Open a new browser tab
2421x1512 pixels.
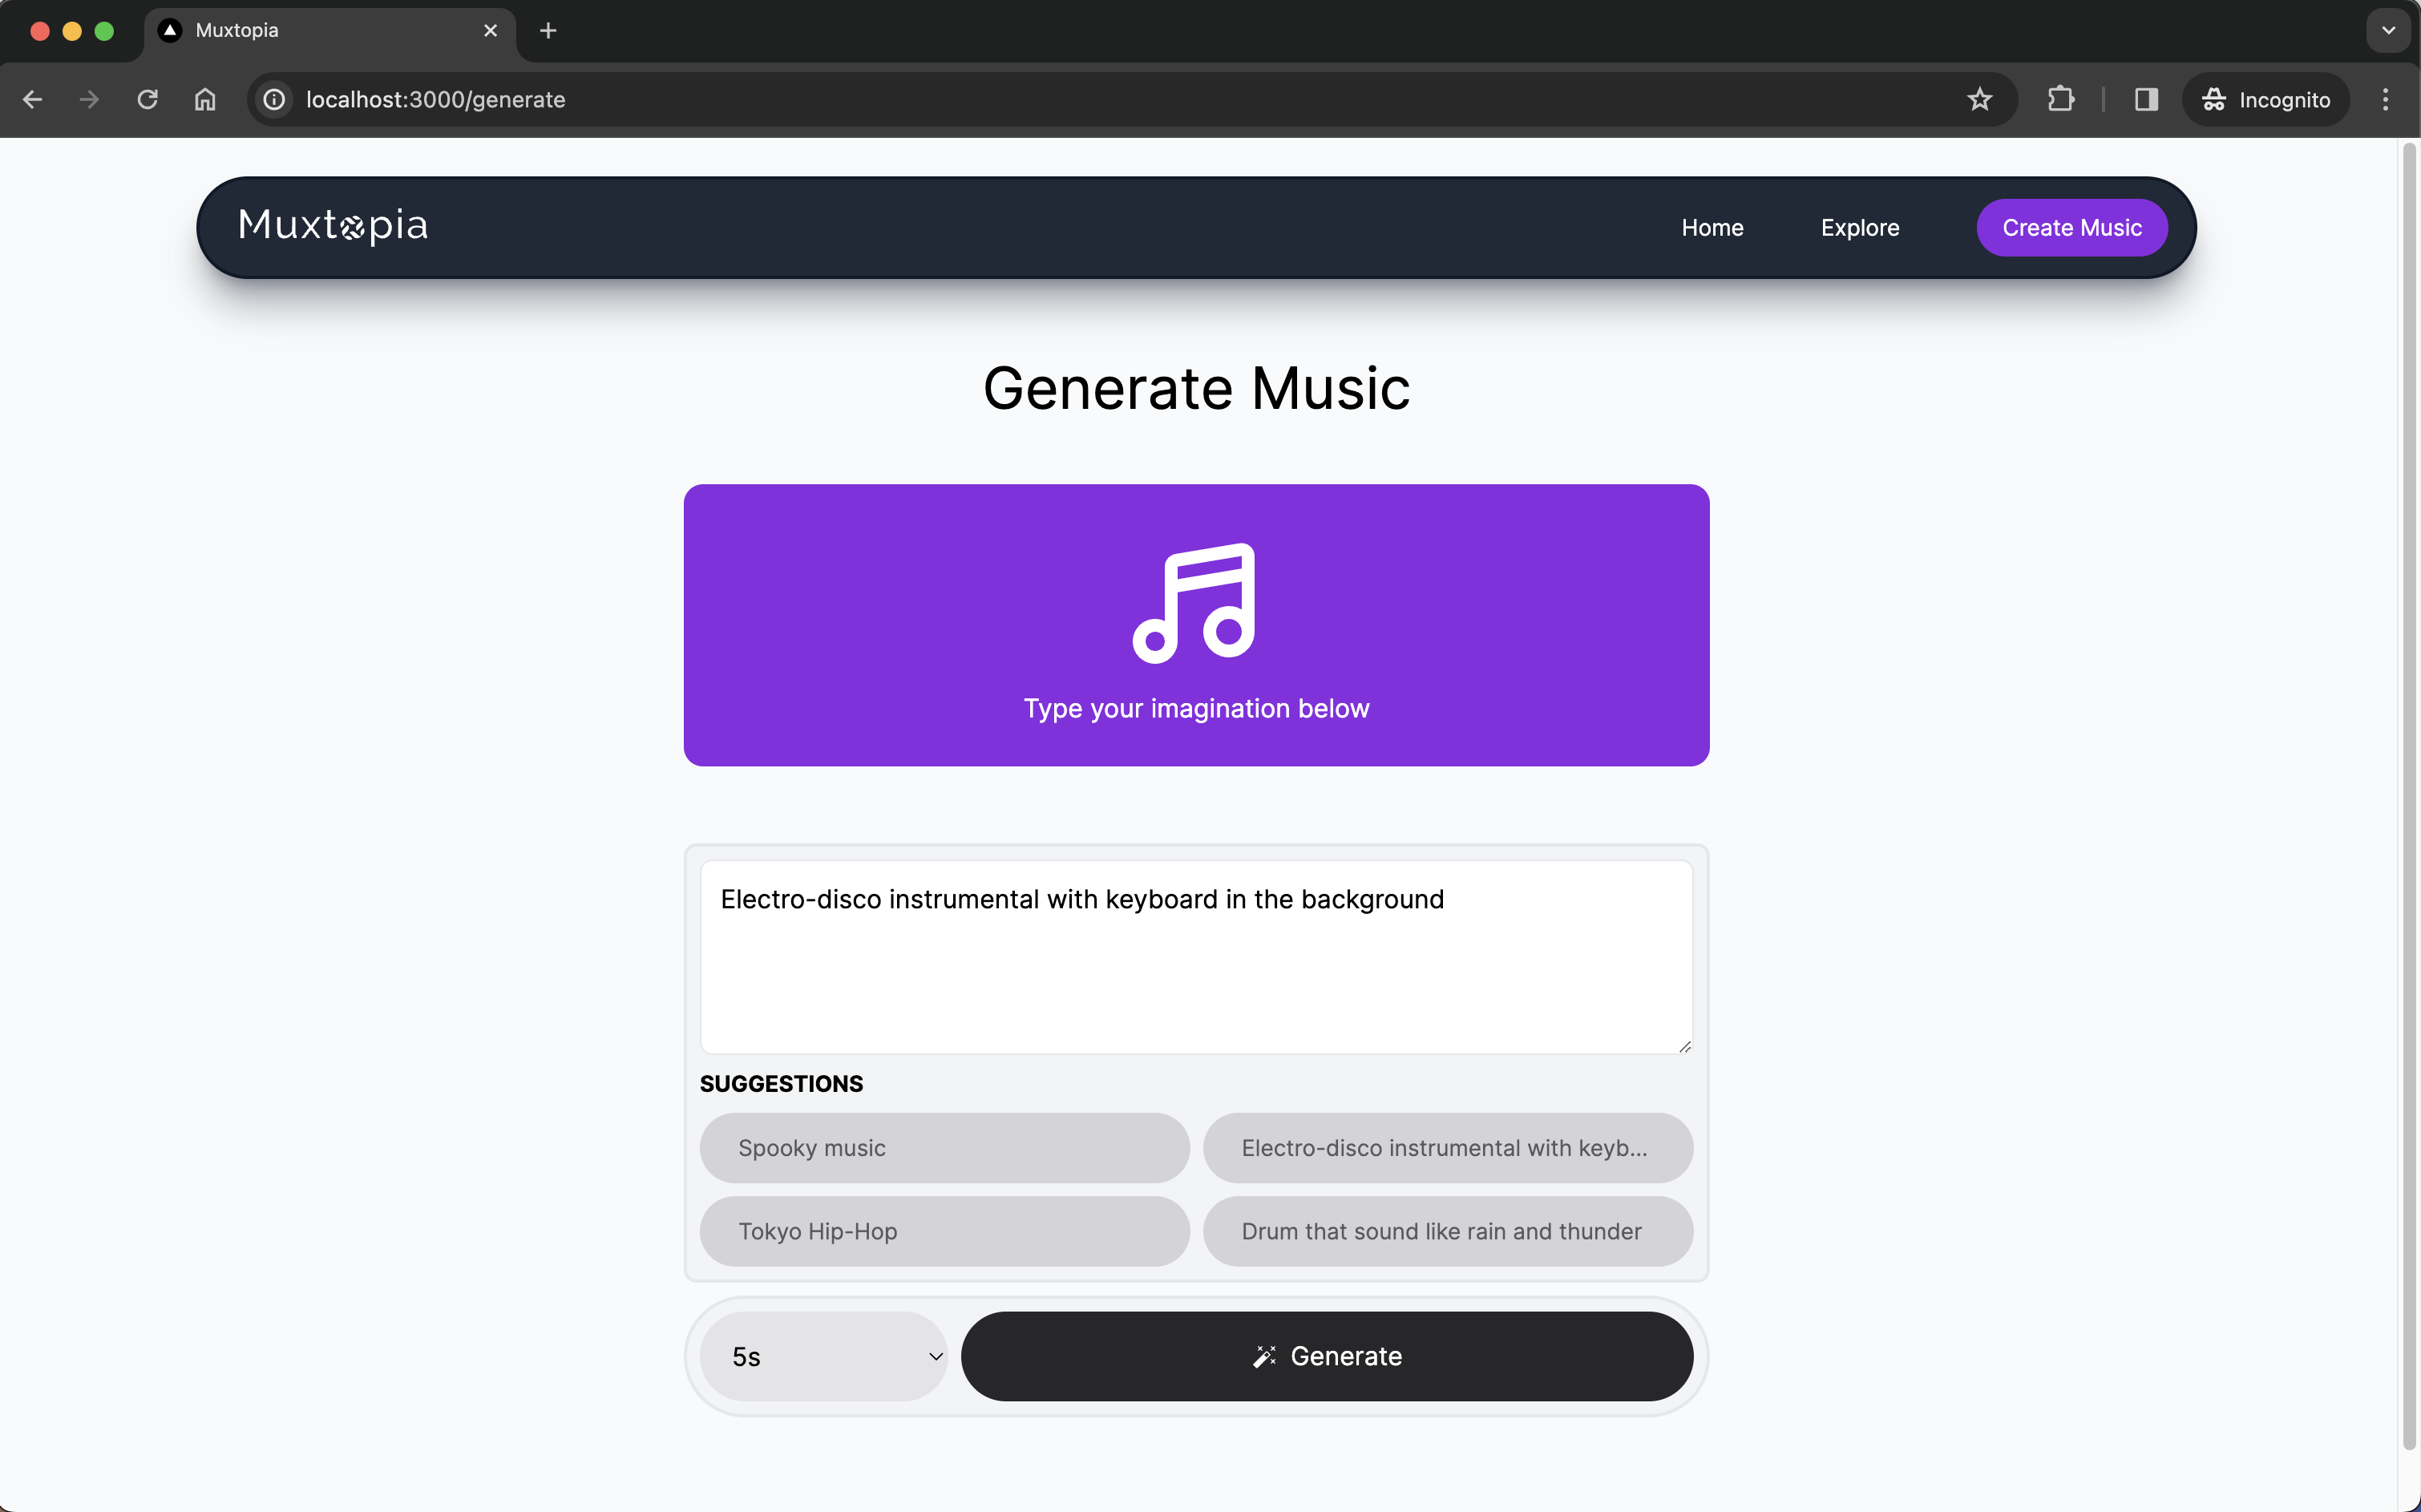pos(548,30)
